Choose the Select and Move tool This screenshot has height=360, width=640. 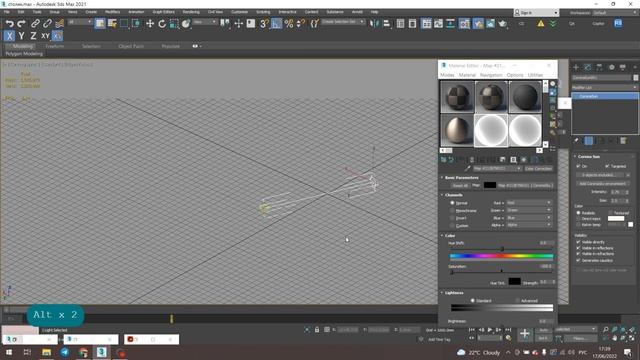pyautogui.click(x=150, y=24)
